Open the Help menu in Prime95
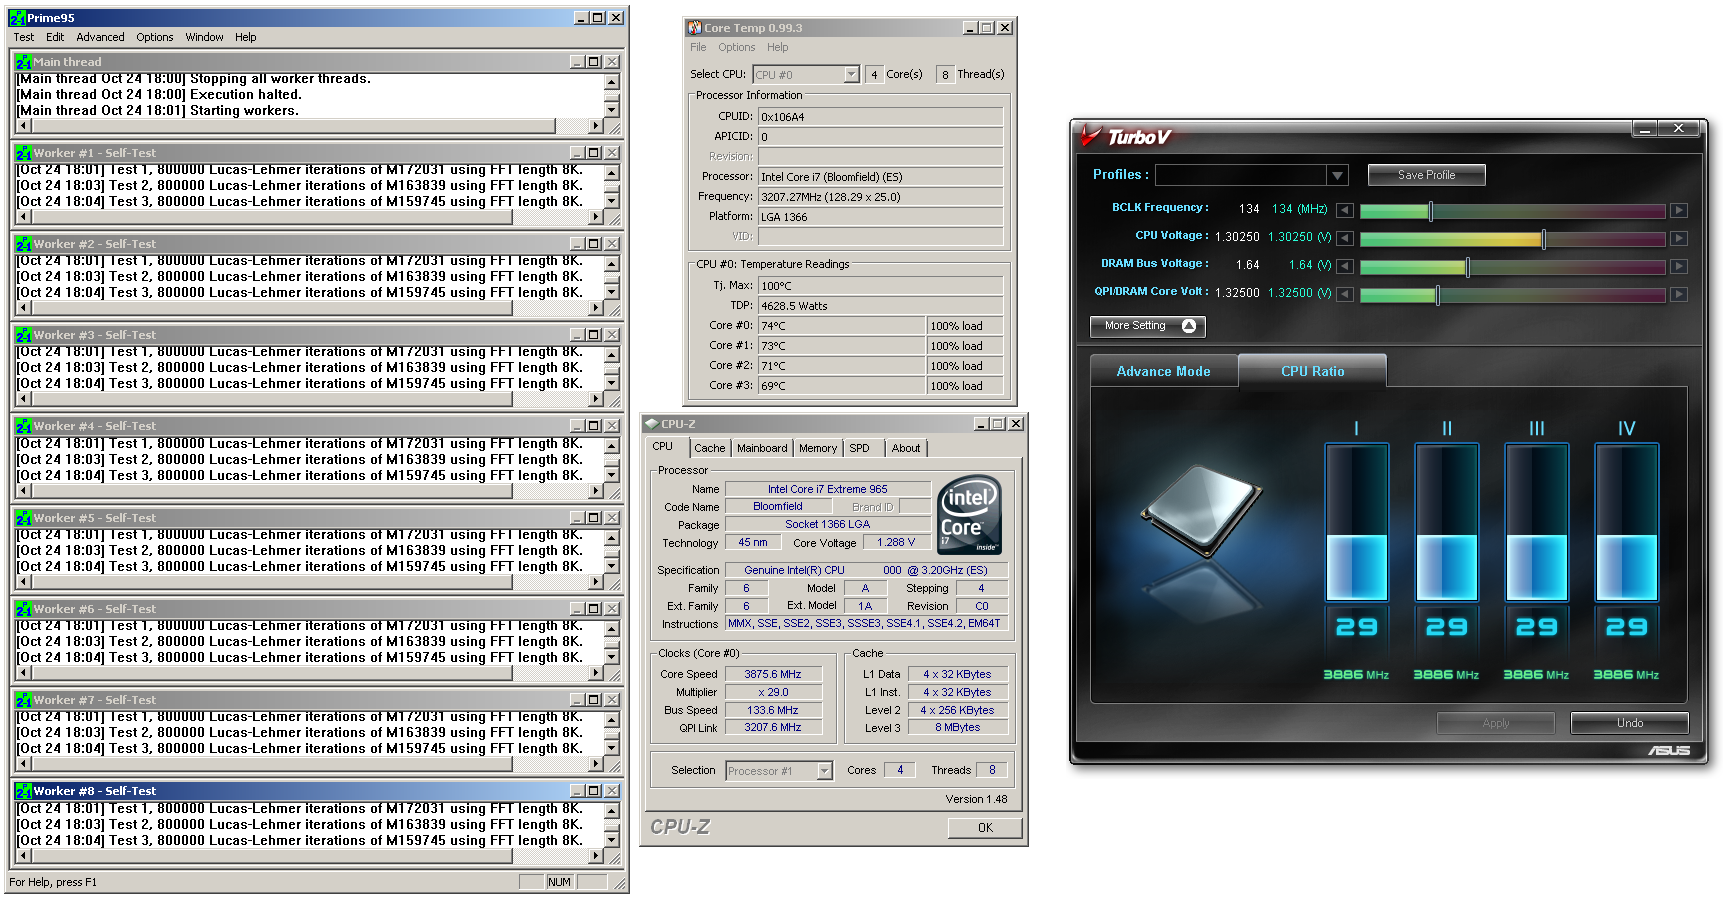 (x=246, y=37)
